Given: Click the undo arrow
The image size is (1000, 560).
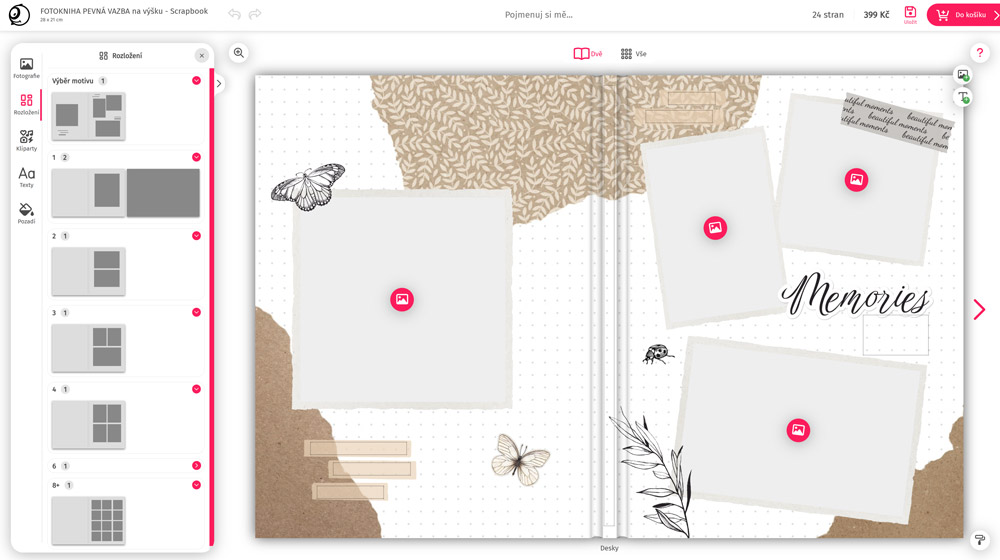Looking at the screenshot, I should click(234, 14).
